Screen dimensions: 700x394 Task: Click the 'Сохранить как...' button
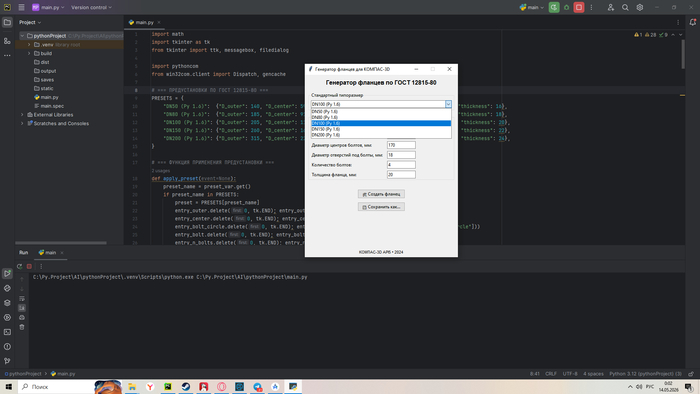pyautogui.click(x=381, y=207)
